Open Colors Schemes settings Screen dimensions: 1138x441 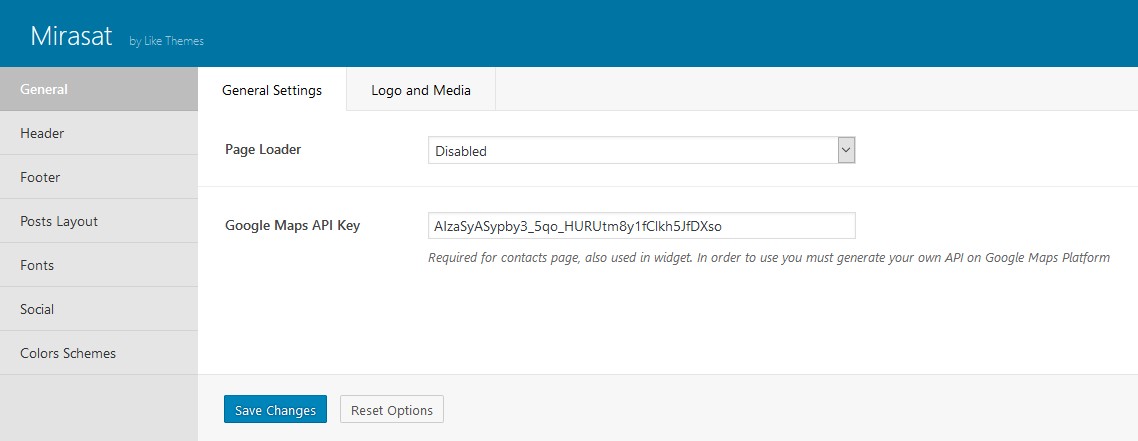click(x=99, y=353)
